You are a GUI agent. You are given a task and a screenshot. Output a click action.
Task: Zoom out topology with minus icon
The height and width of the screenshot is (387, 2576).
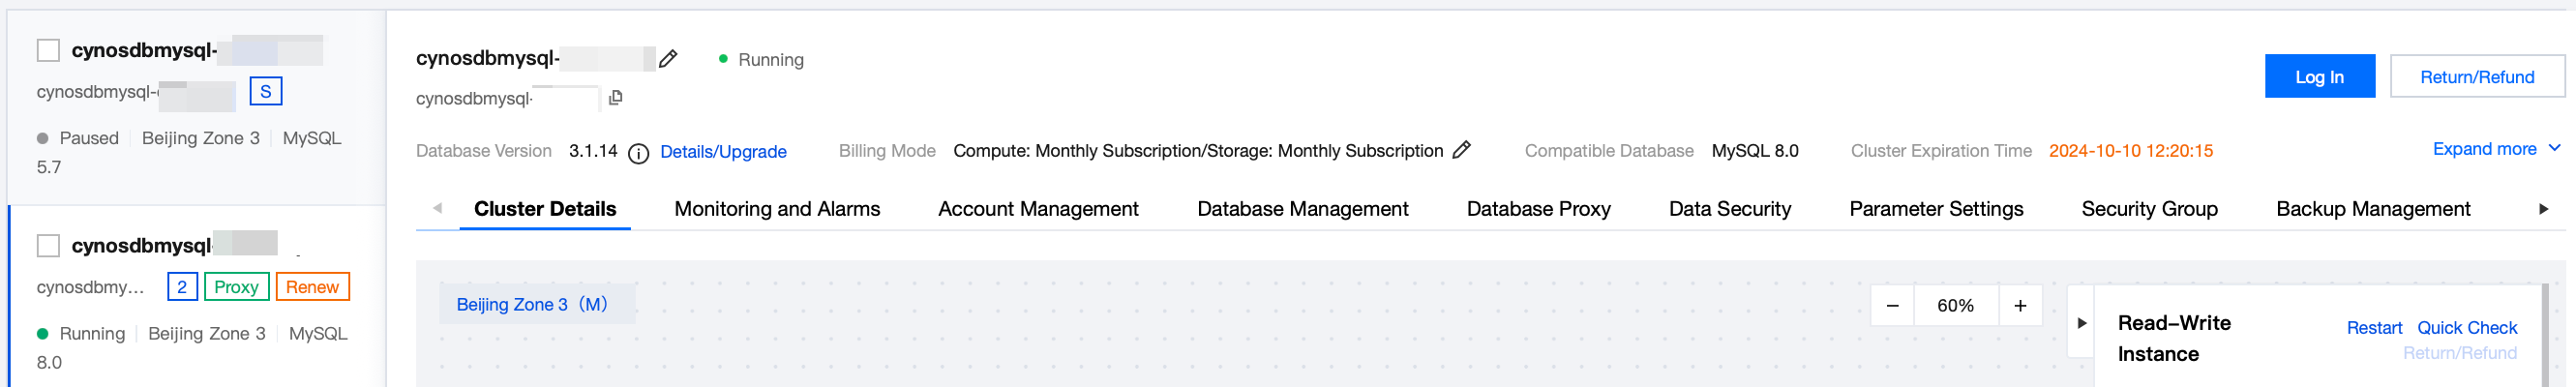[x=1892, y=306]
